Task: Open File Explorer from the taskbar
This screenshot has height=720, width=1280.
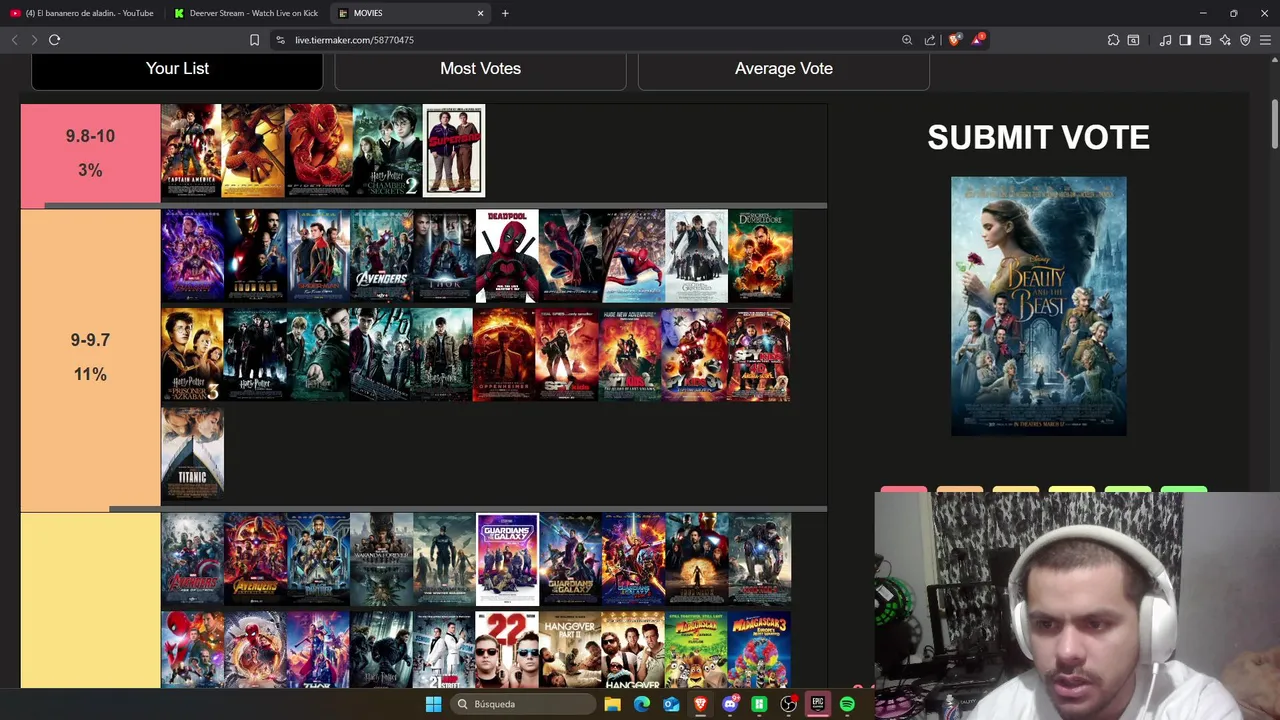Action: point(612,704)
